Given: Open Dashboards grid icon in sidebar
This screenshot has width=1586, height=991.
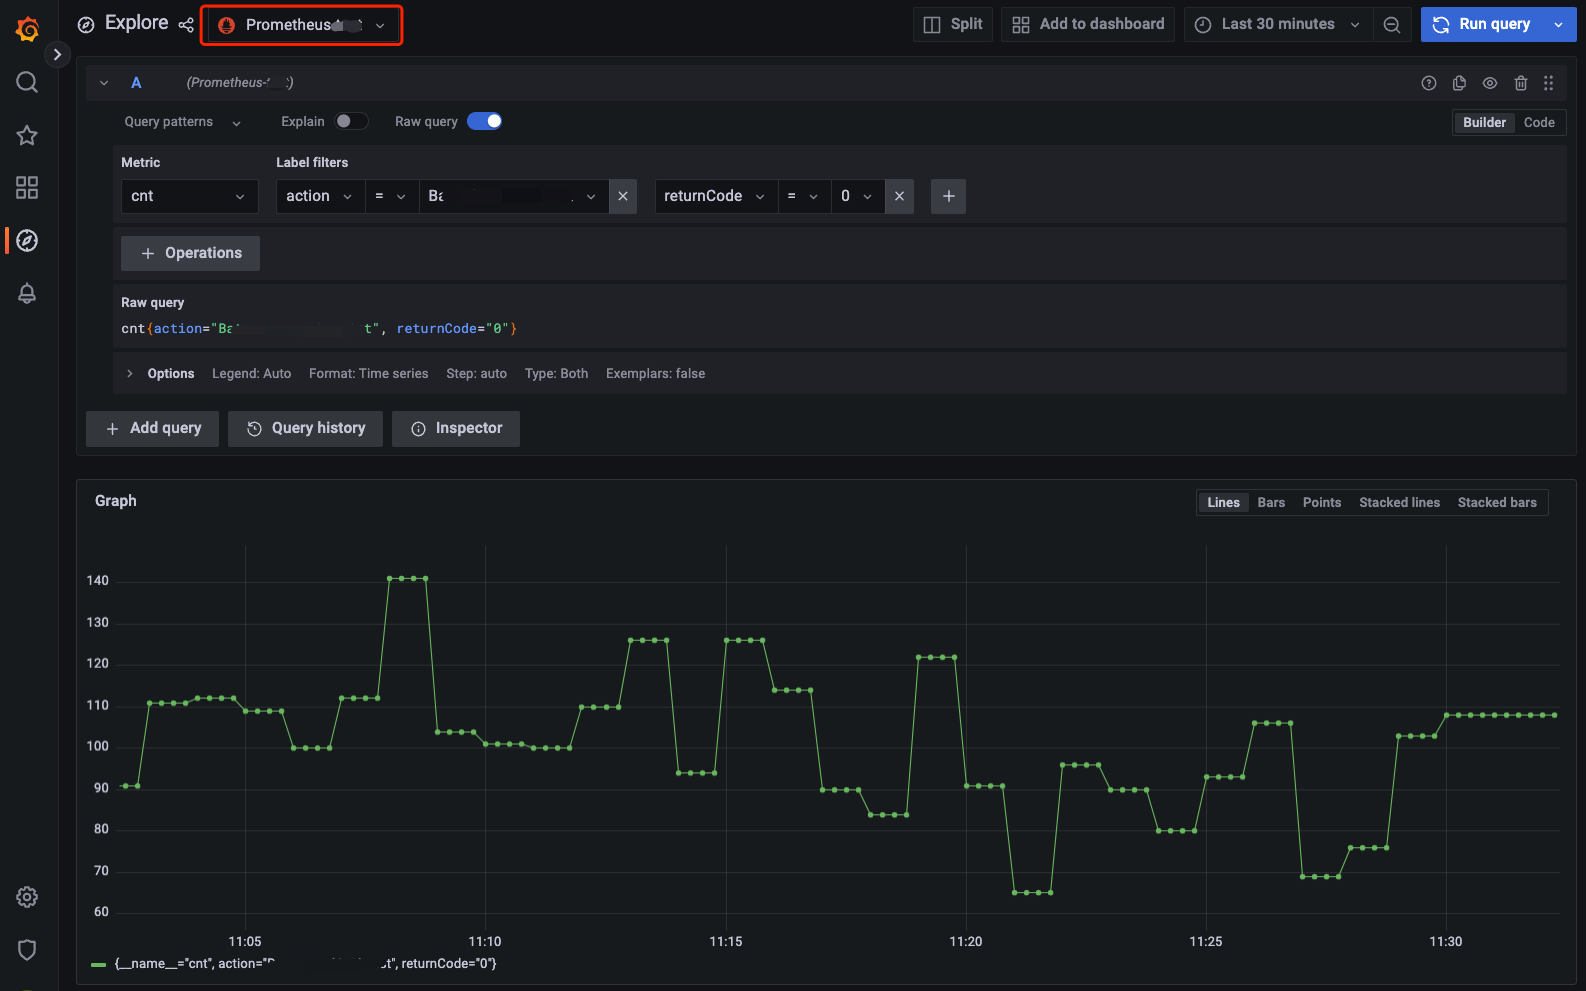Looking at the screenshot, I should pos(27,188).
